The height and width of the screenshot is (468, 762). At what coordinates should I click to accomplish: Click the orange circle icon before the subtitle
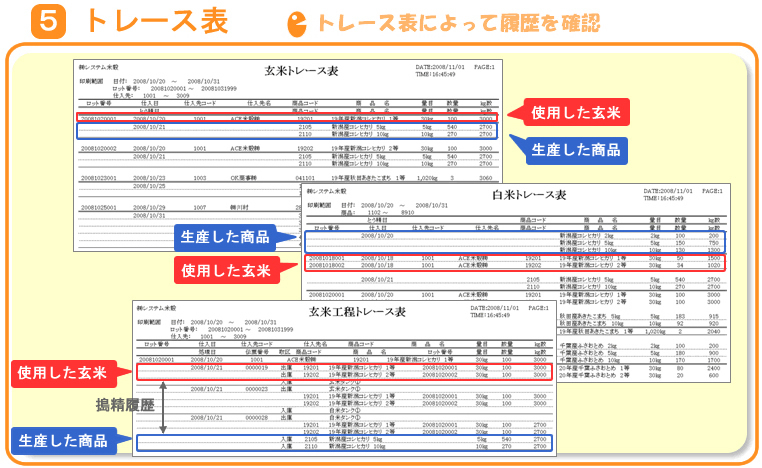pos(296,24)
